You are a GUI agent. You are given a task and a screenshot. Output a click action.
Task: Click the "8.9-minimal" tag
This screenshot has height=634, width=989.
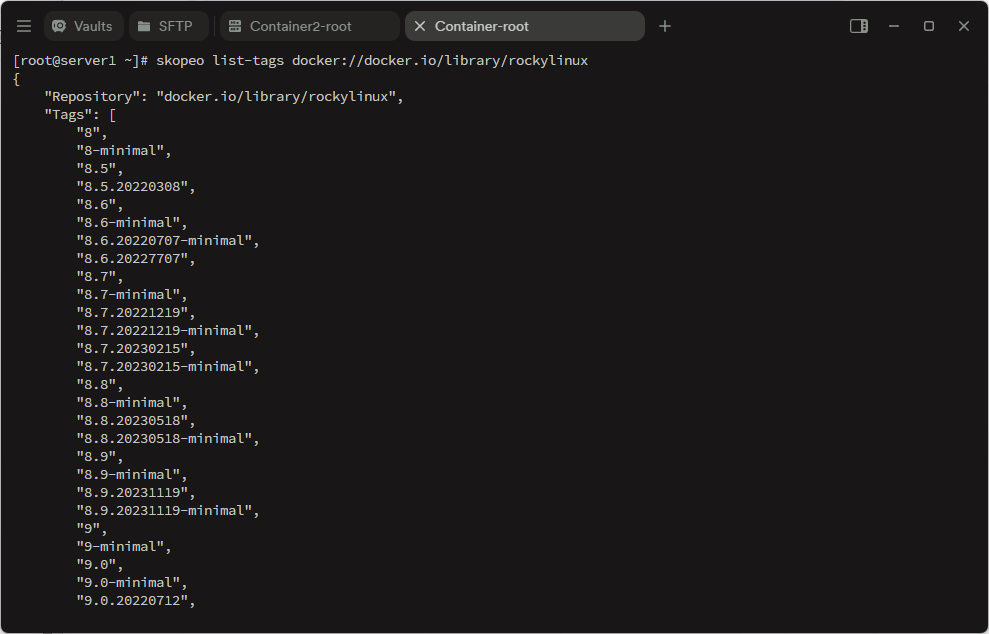(x=132, y=474)
